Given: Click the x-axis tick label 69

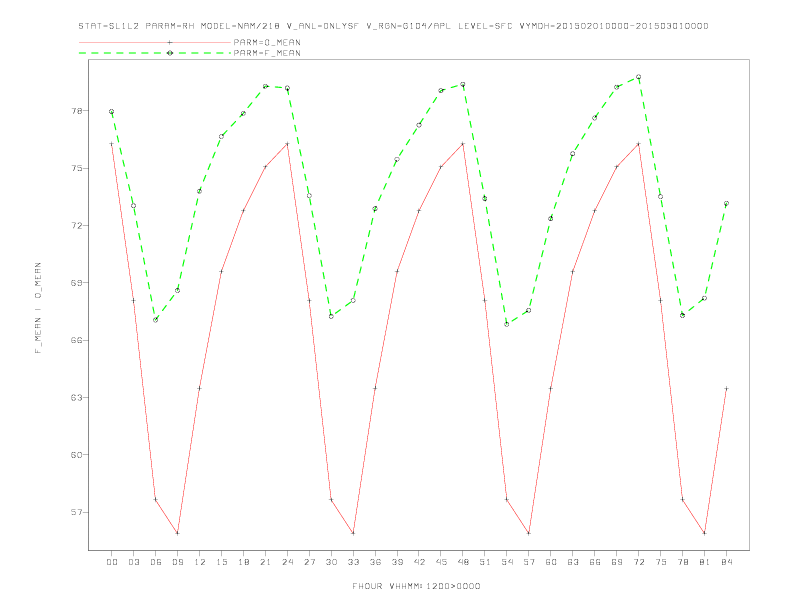Looking at the screenshot, I should (617, 562).
